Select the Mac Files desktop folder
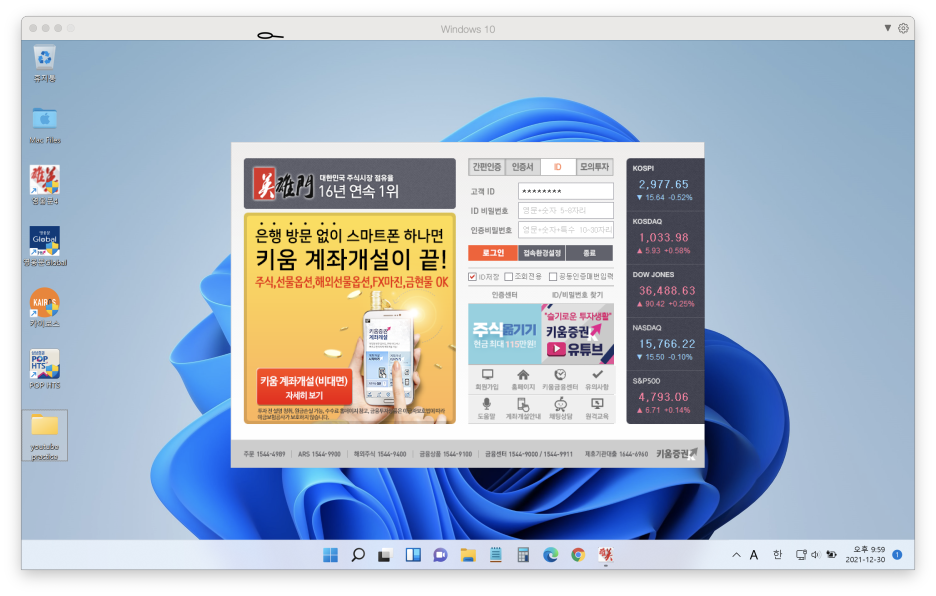Viewport: 936px width, 596px height. click(x=45, y=125)
